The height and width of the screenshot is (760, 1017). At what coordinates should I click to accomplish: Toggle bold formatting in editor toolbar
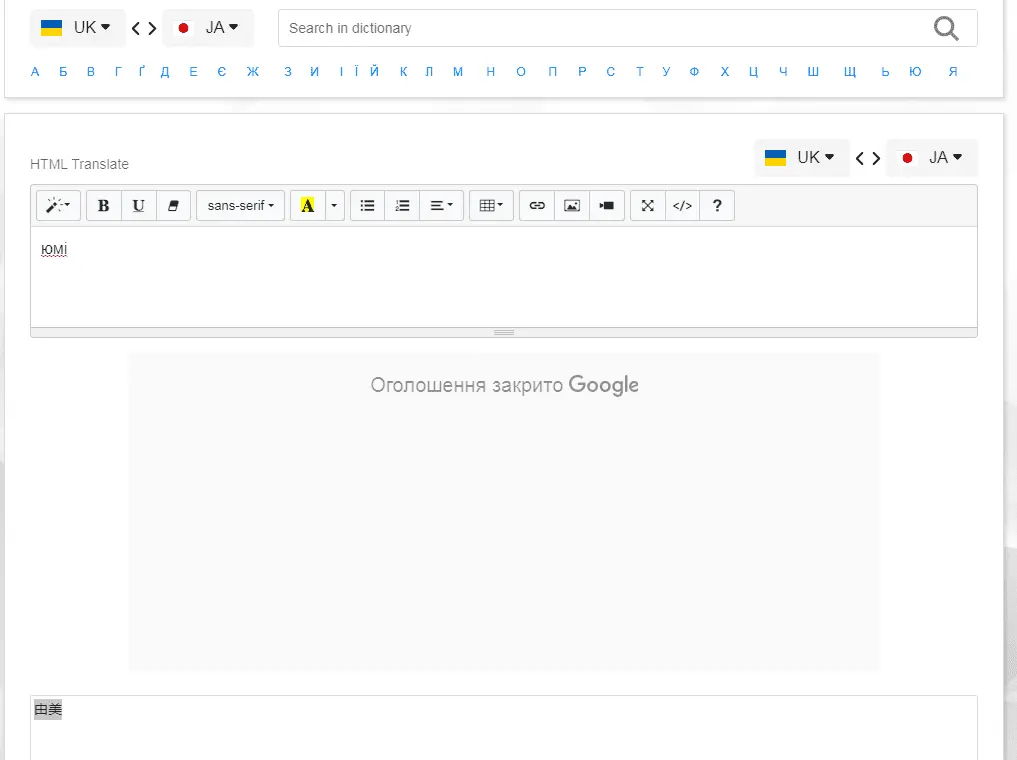[104, 206]
